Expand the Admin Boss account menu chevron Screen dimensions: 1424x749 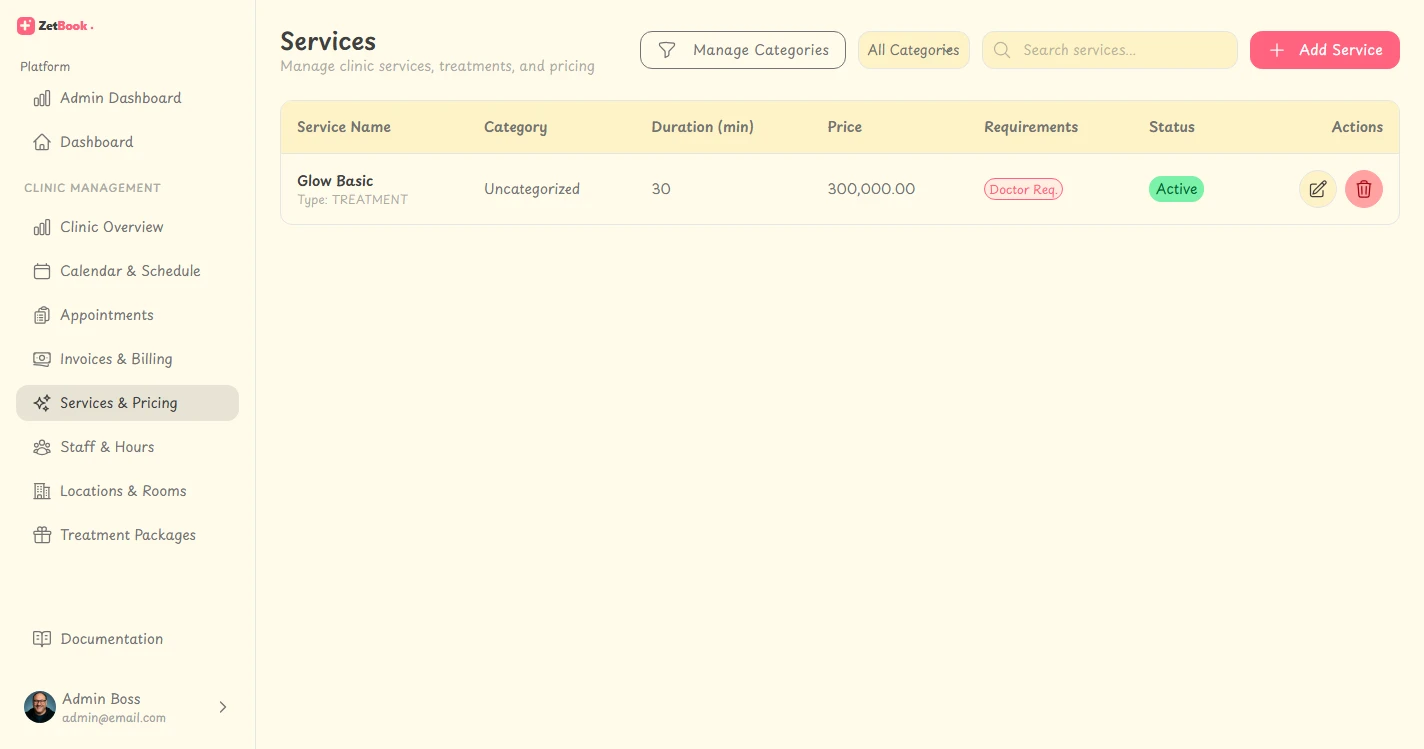point(223,707)
